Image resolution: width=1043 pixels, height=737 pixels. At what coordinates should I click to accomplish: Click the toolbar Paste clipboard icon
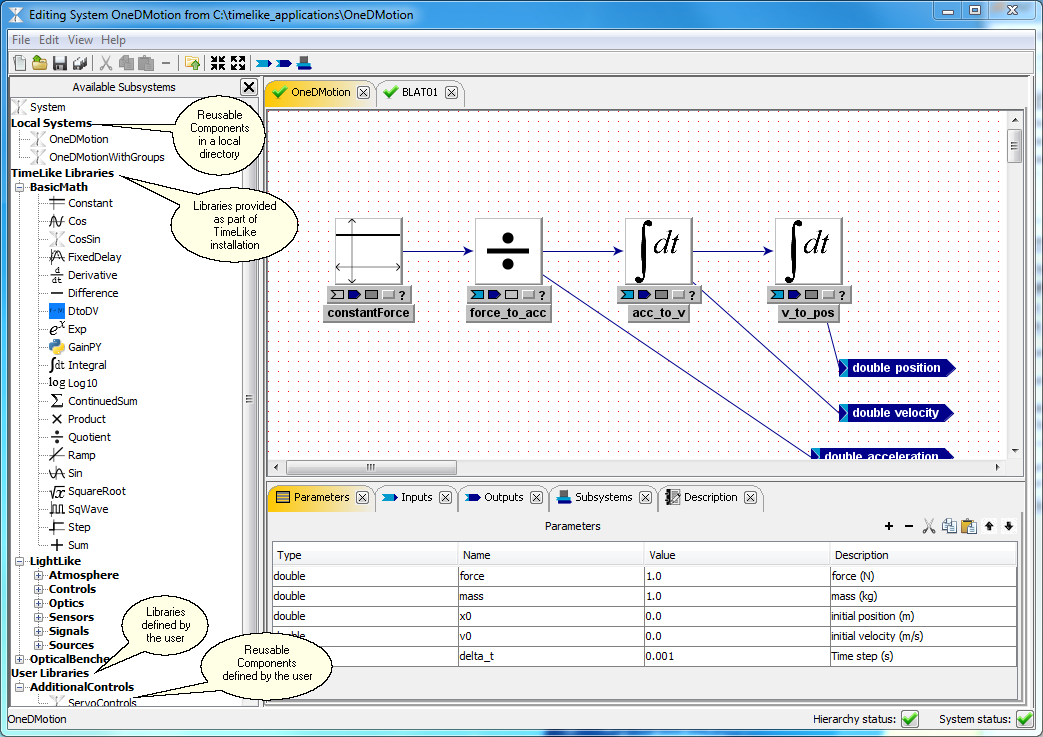(146, 63)
